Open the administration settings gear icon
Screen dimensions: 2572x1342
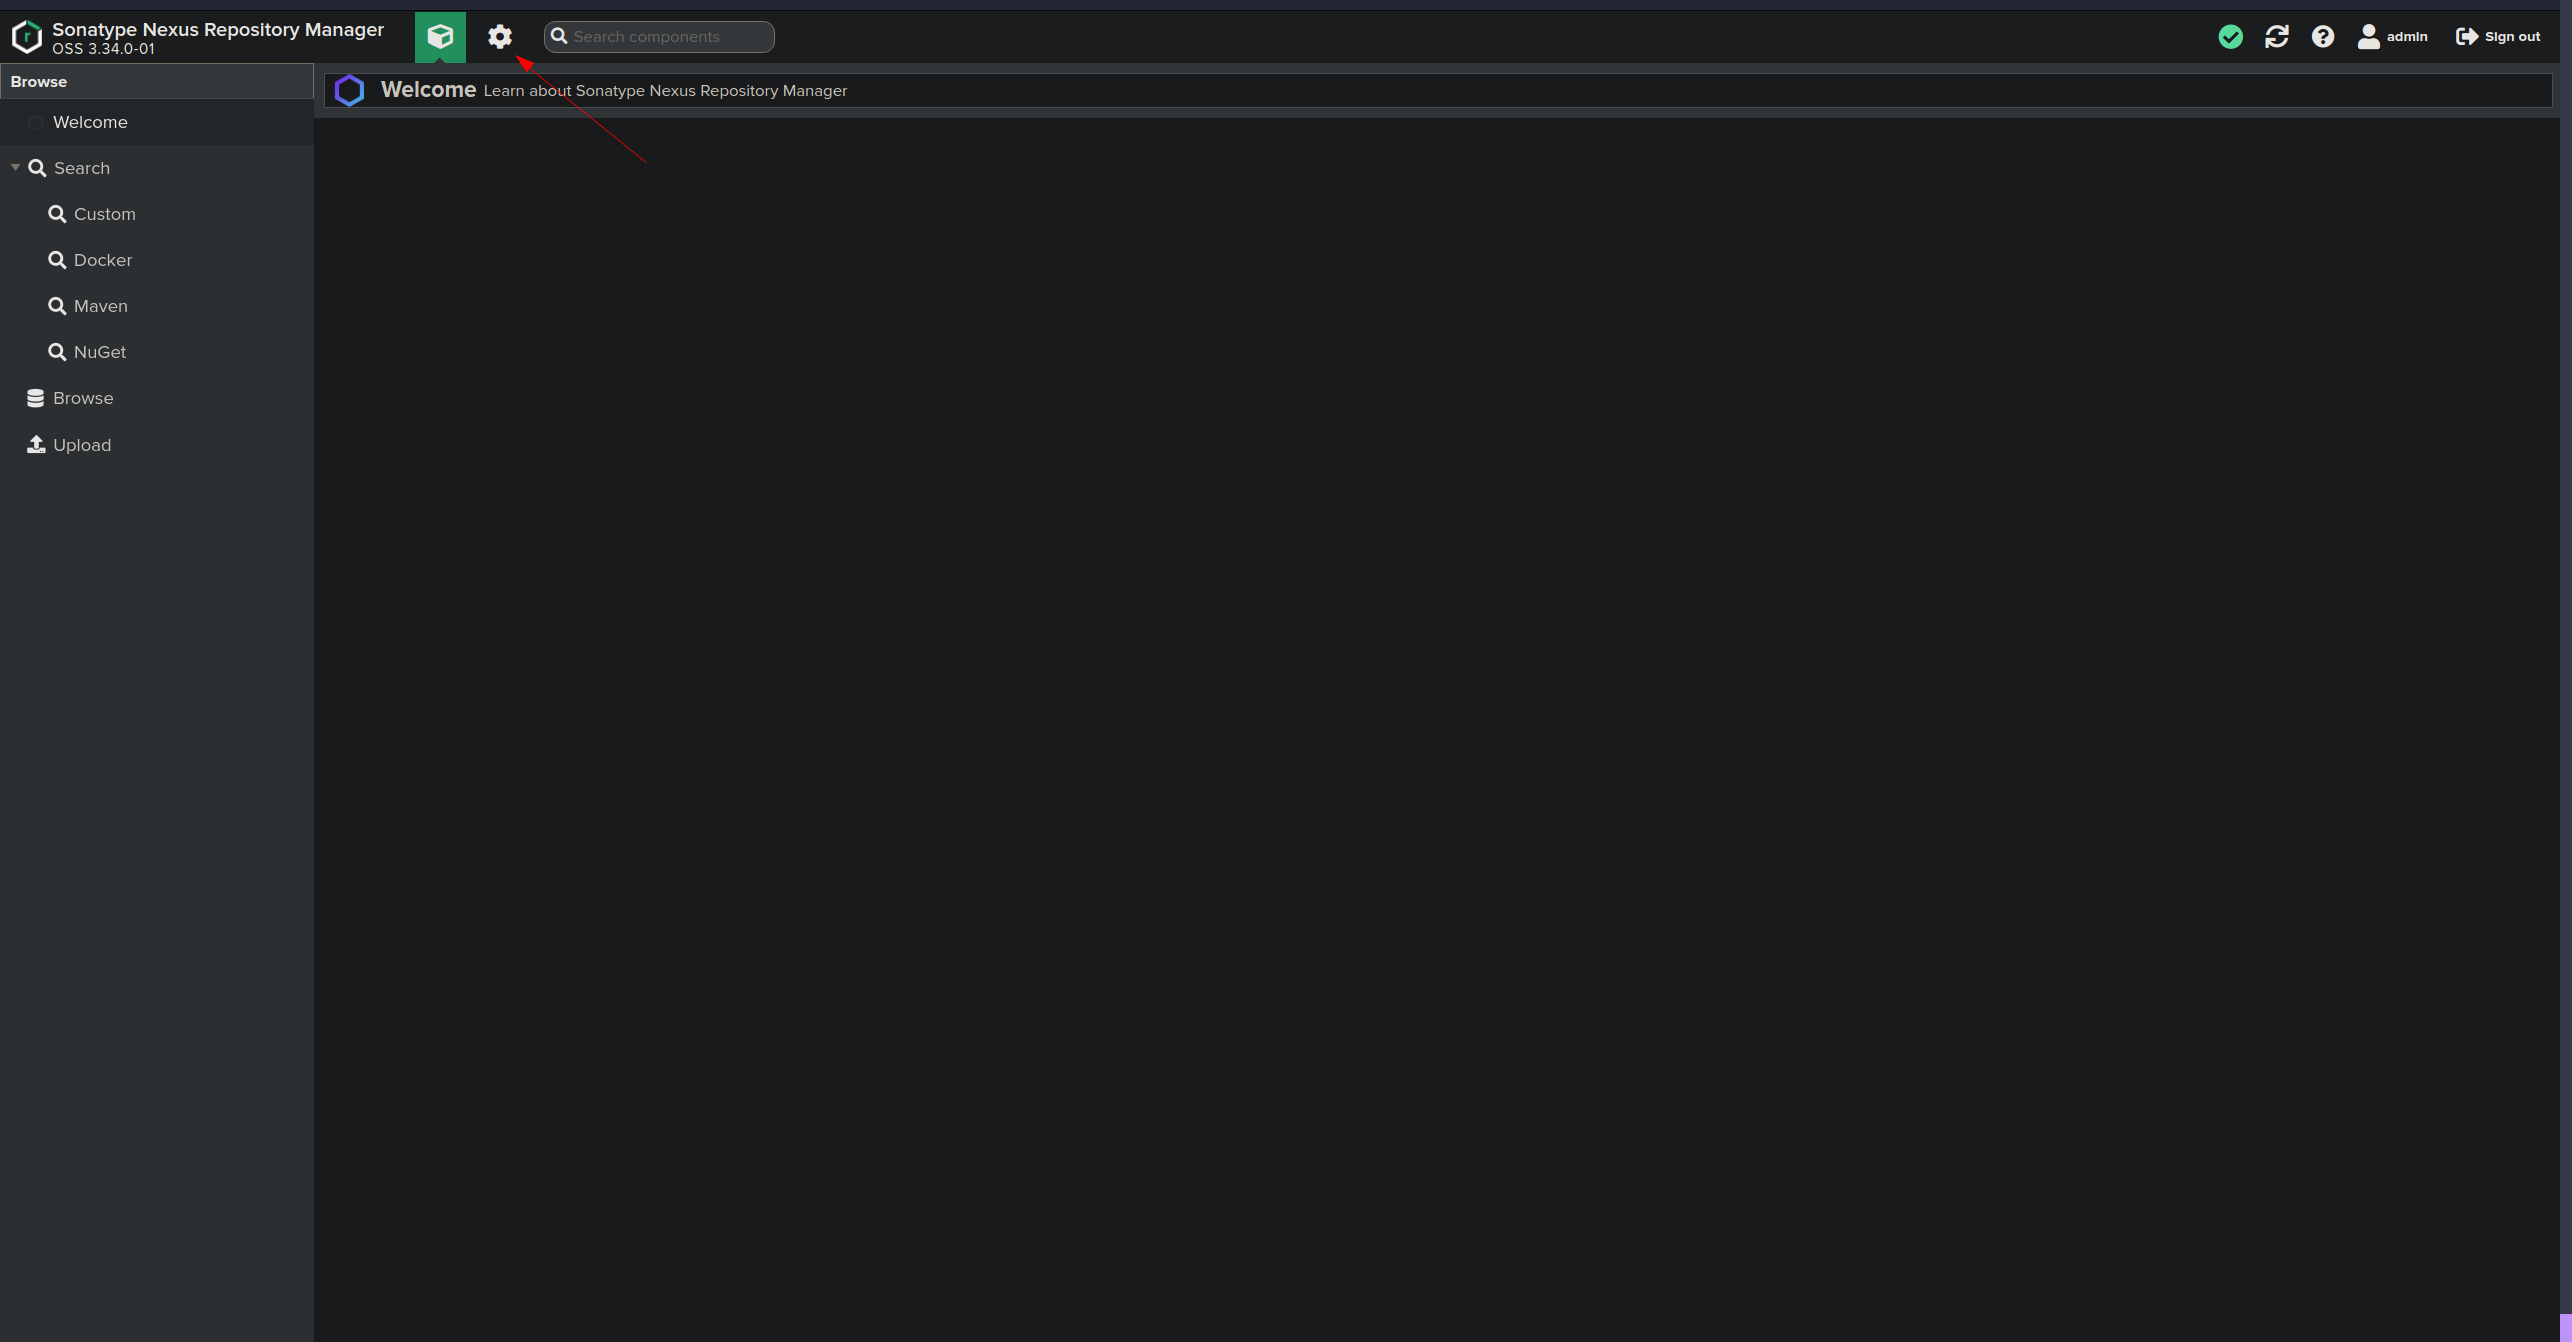[498, 36]
